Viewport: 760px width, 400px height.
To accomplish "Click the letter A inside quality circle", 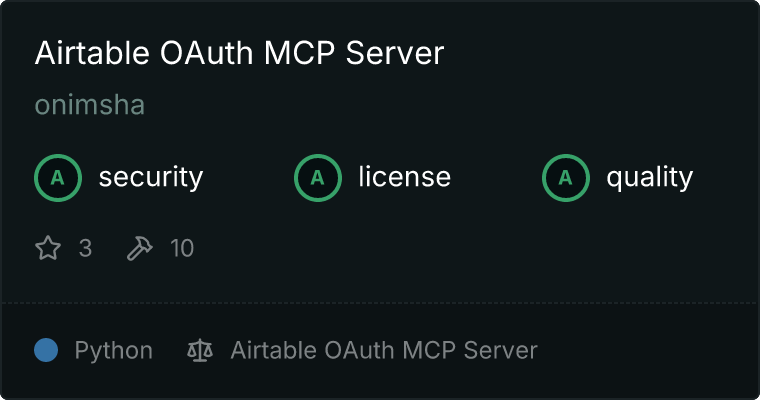I will [x=566, y=178].
